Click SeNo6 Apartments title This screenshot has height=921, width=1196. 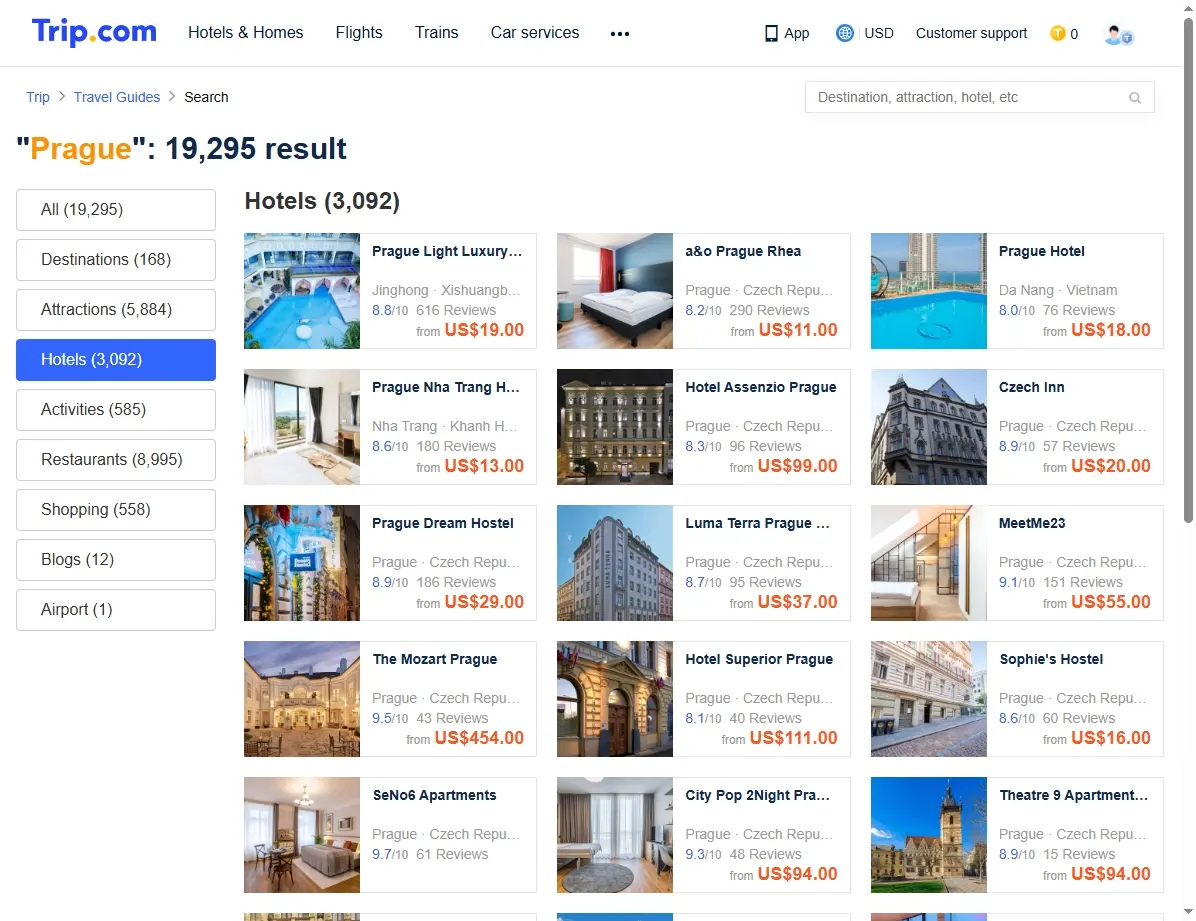[x=435, y=795]
